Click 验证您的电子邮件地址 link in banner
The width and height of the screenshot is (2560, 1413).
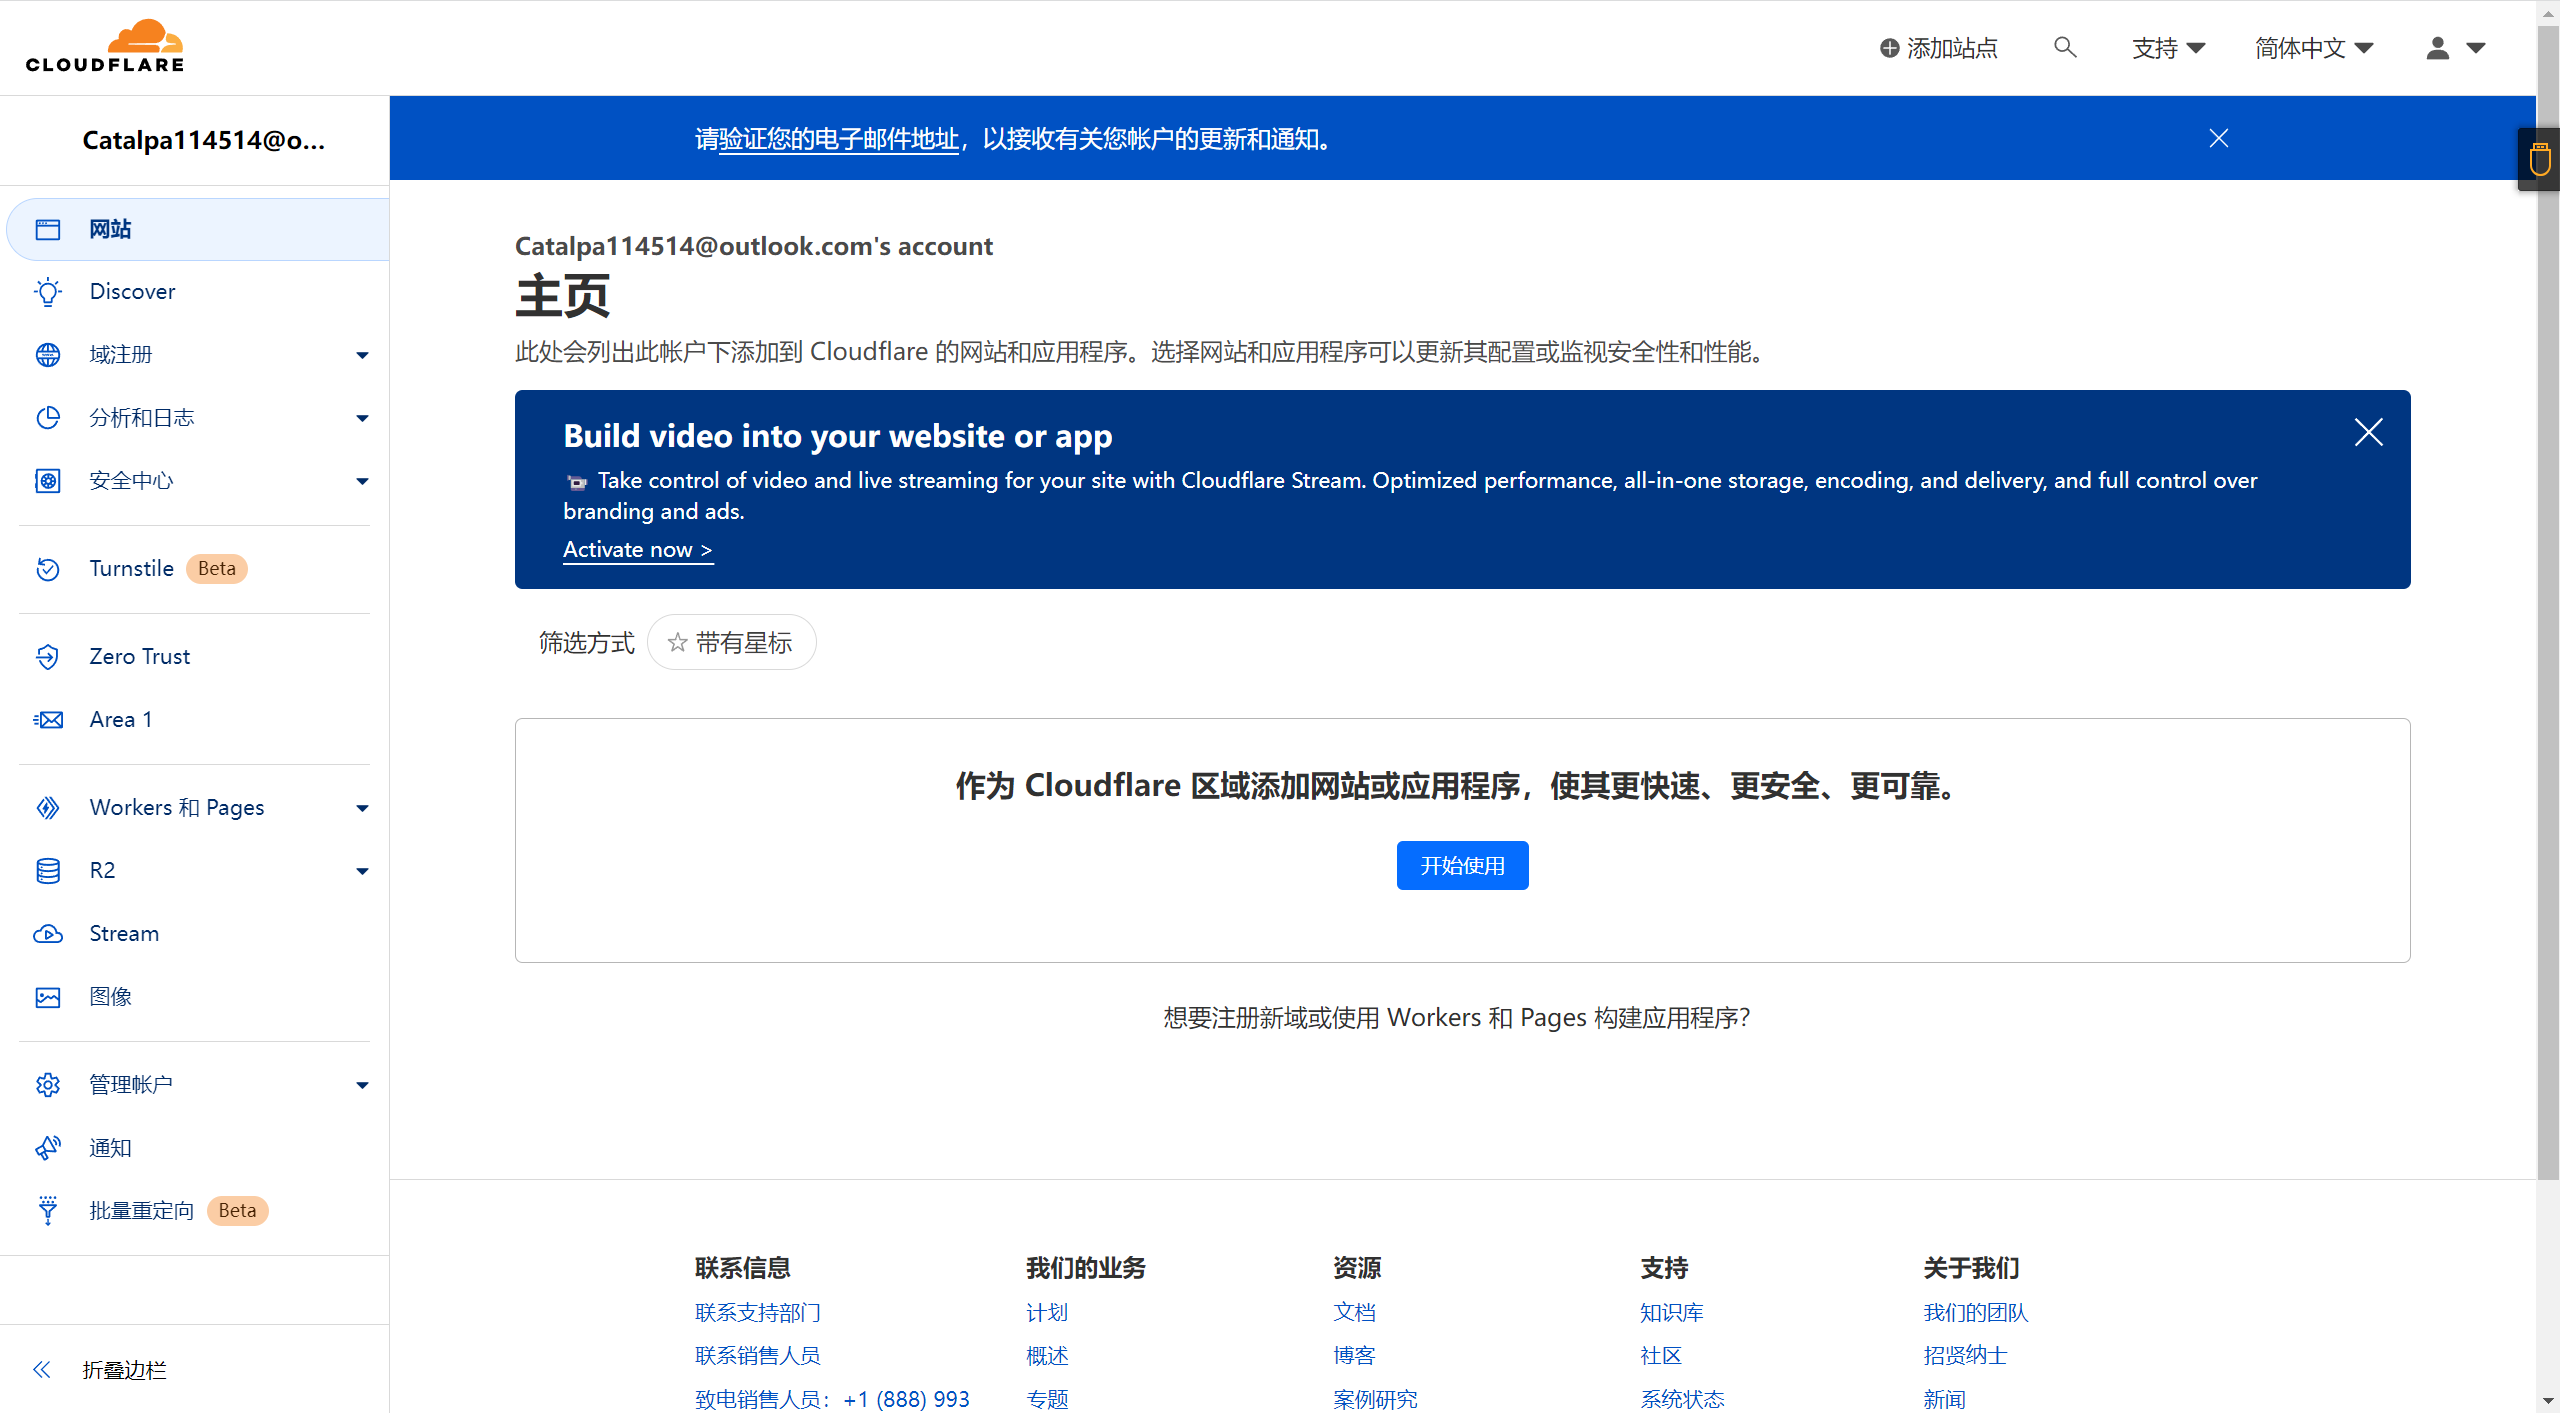[839, 138]
